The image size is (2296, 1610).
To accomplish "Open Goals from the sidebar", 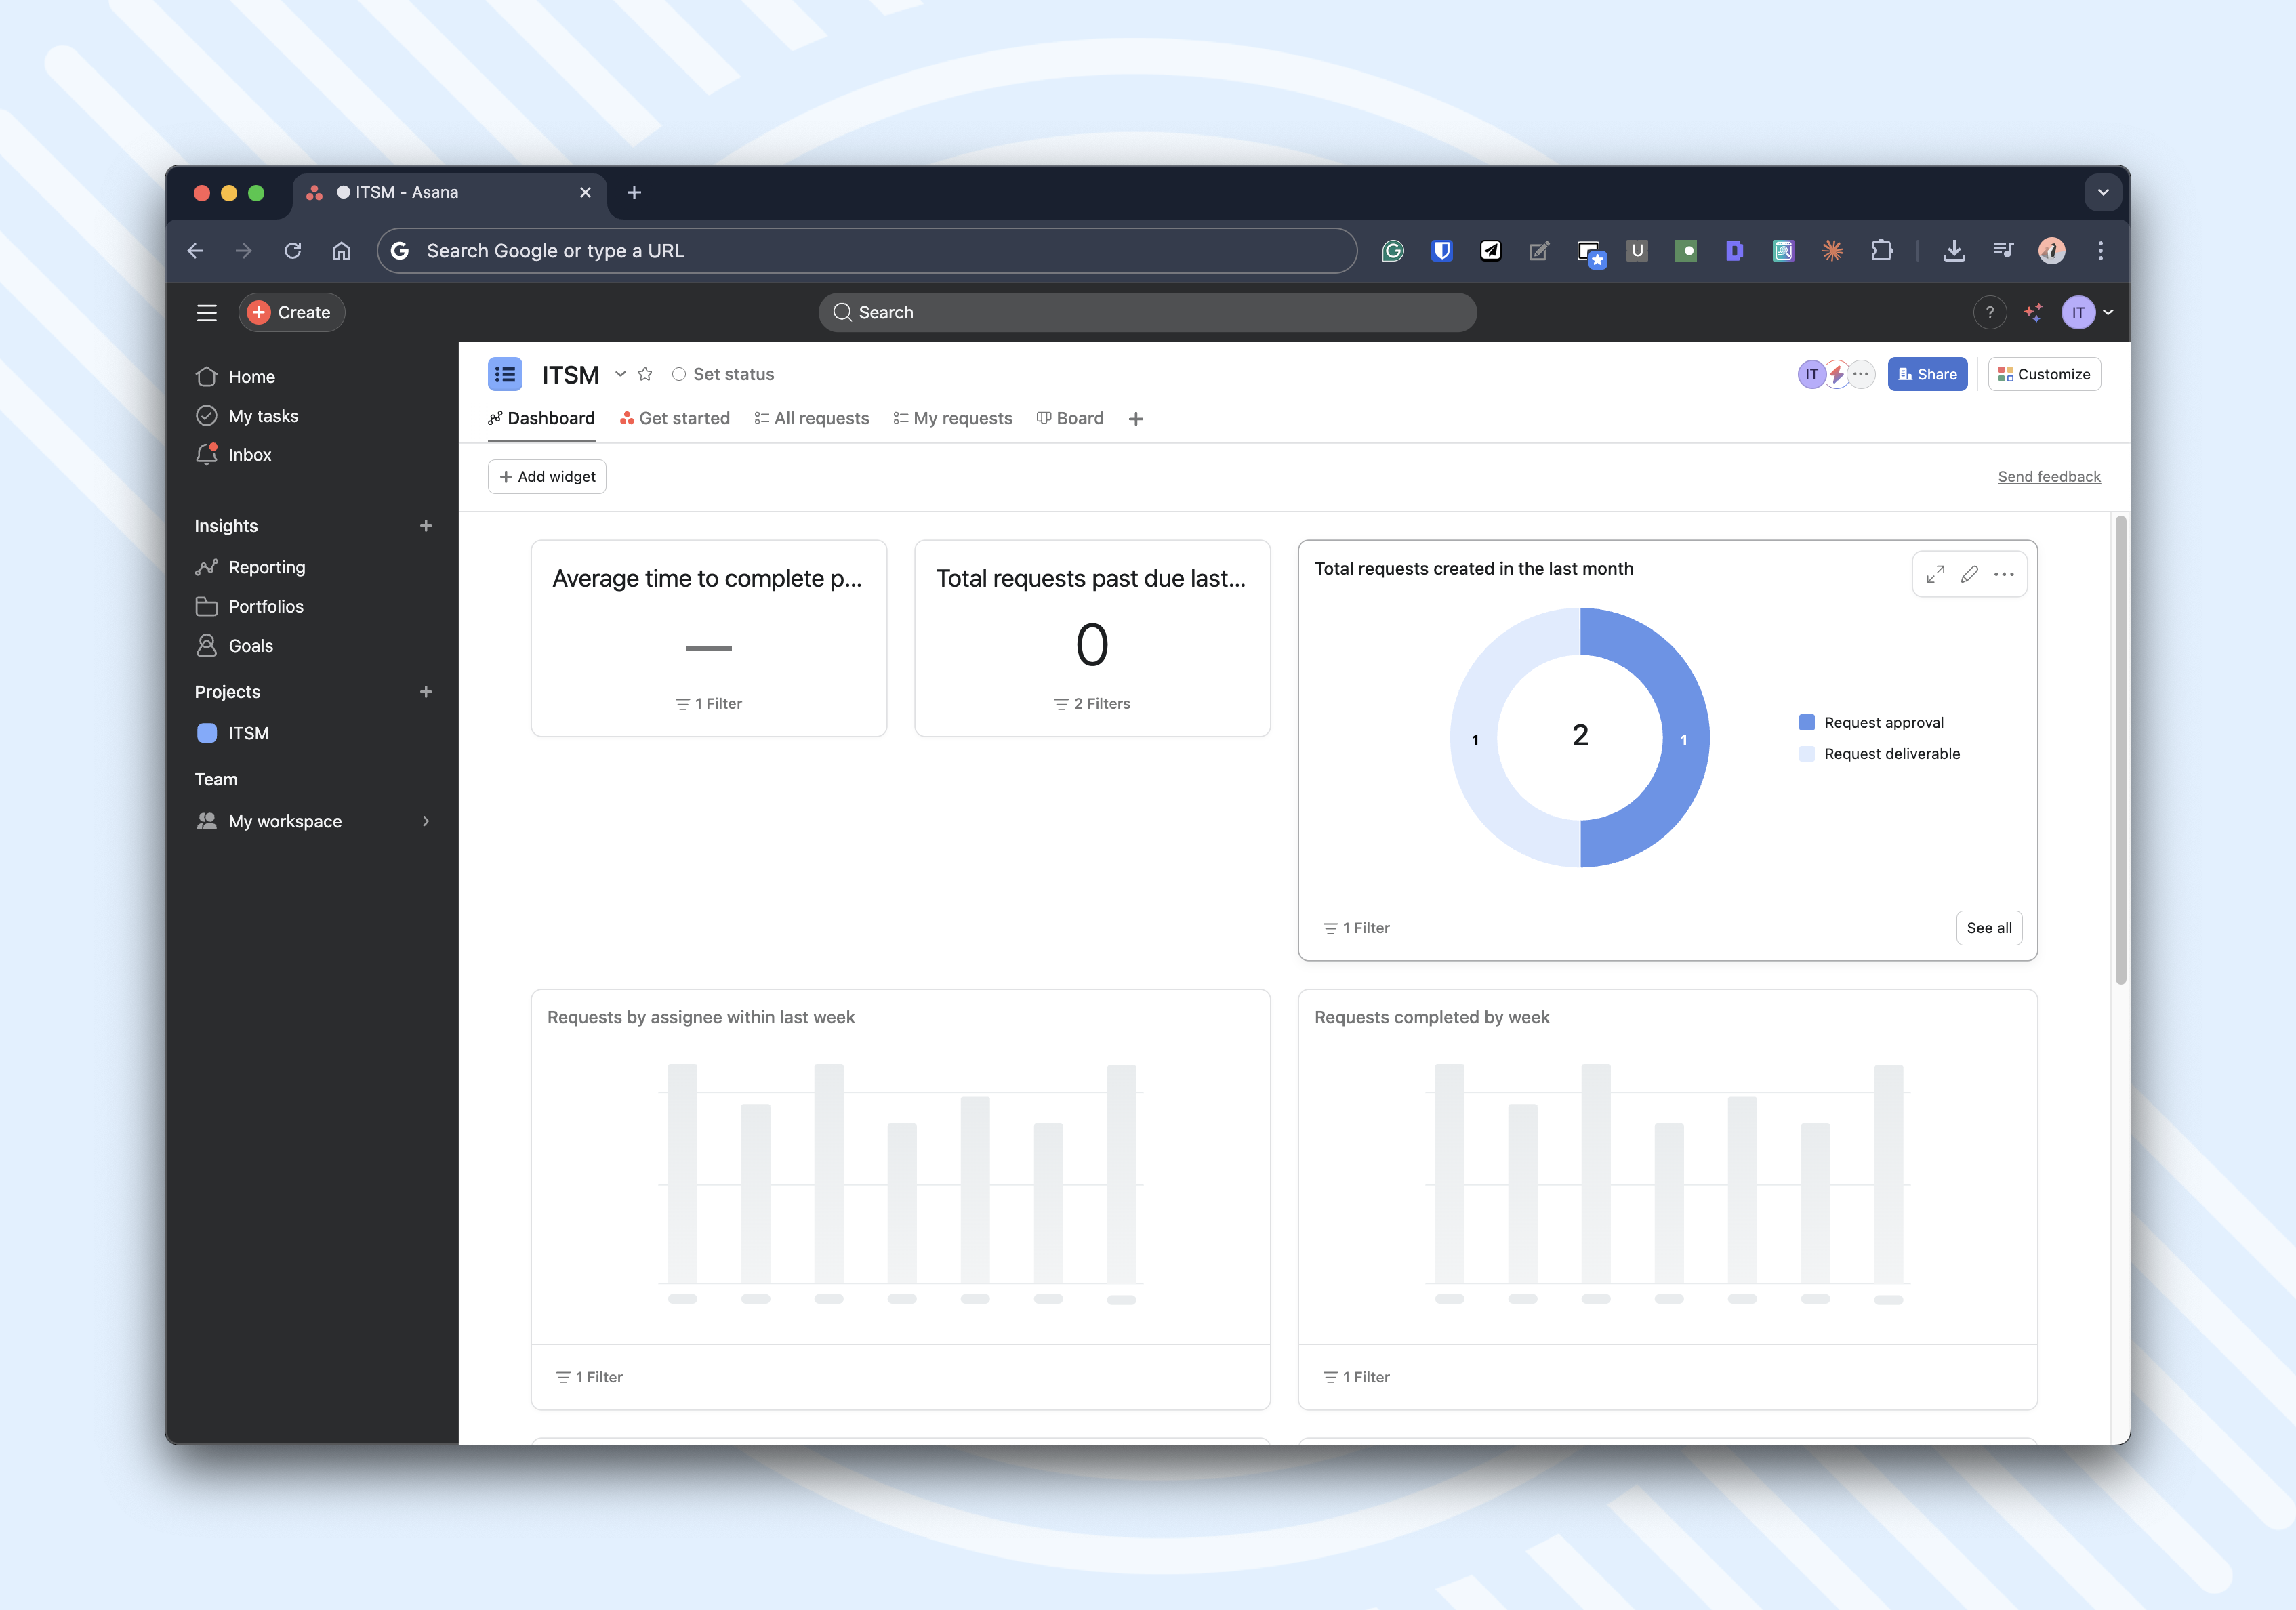I will pyautogui.click(x=250, y=645).
